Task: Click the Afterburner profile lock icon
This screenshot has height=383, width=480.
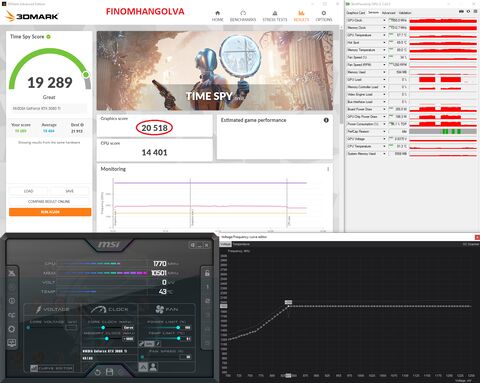Action: click(x=207, y=273)
